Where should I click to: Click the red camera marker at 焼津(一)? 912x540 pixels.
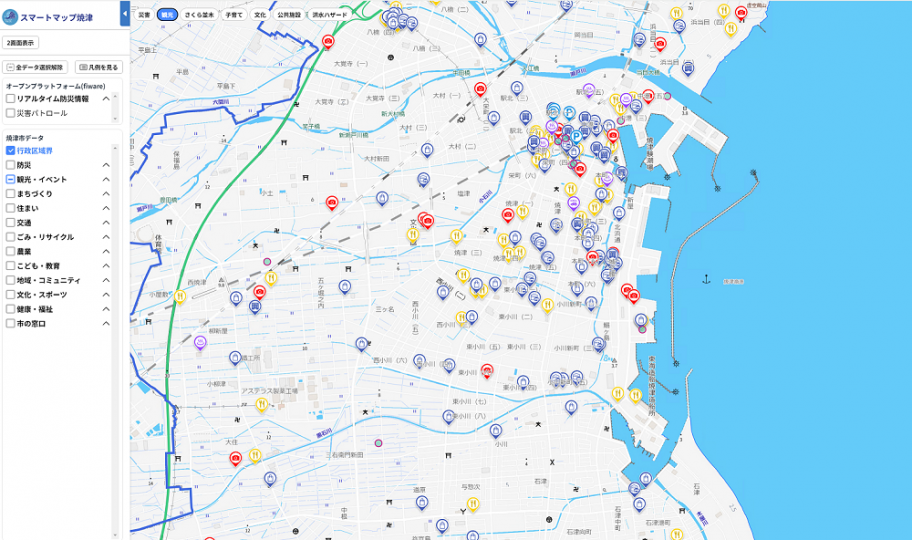coord(508,215)
